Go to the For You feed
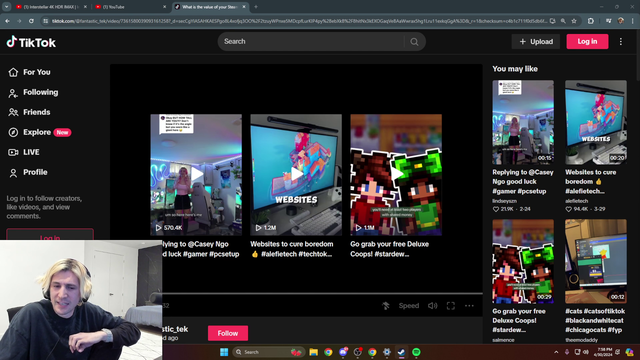Viewport: 640px width, 360px height. (x=29, y=72)
